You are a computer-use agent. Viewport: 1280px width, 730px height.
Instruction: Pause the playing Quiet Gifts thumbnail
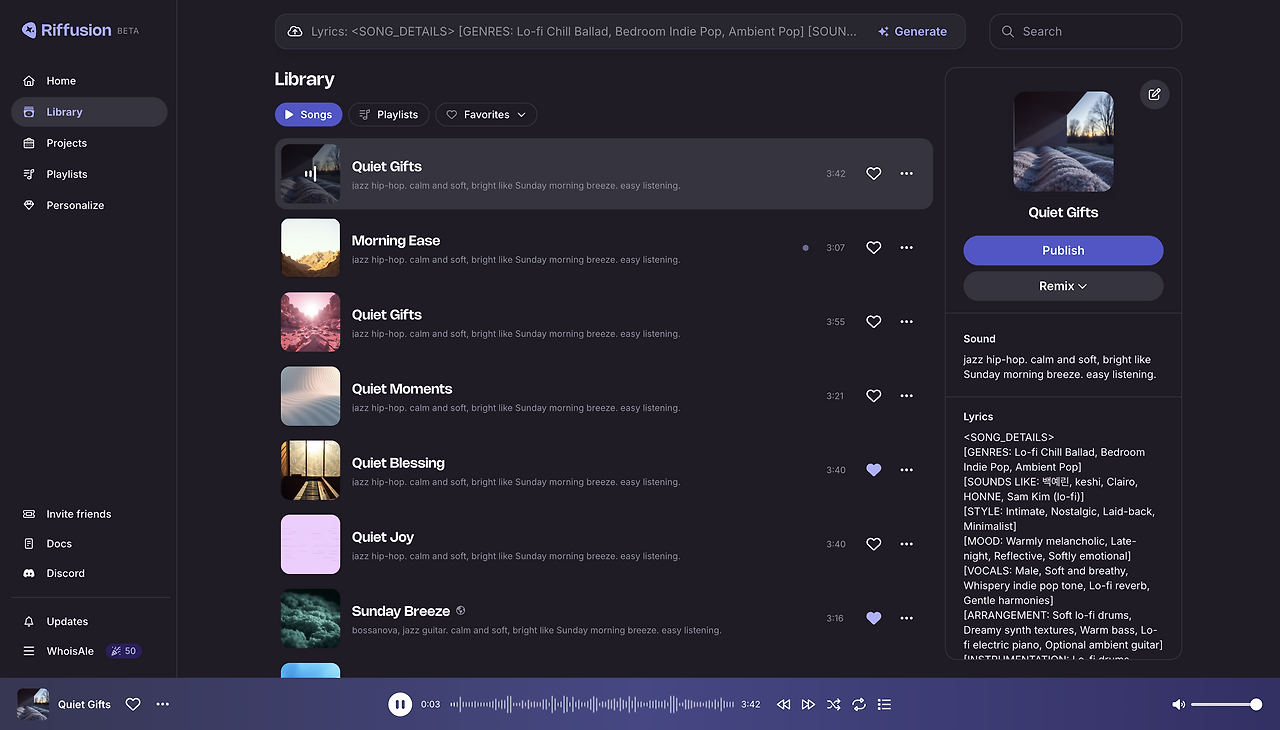[x=310, y=174]
